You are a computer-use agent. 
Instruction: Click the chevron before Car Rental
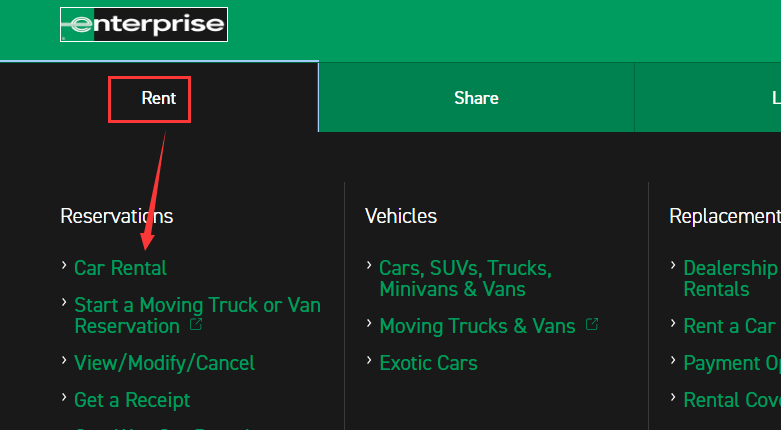pyautogui.click(x=64, y=266)
